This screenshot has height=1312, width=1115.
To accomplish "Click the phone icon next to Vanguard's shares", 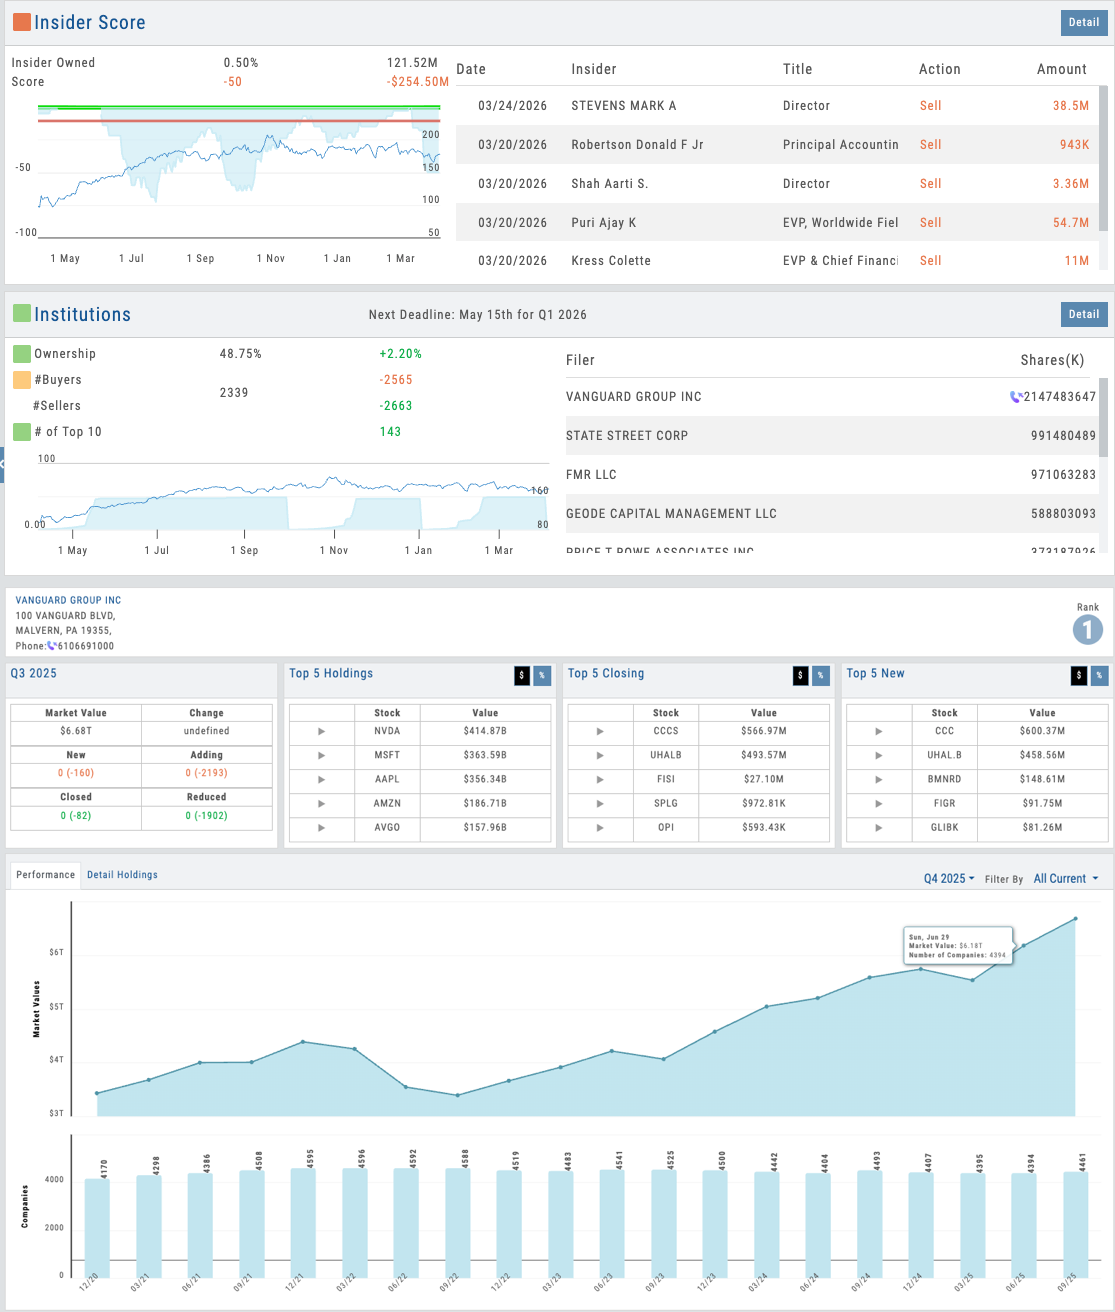I will [1016, 397].
